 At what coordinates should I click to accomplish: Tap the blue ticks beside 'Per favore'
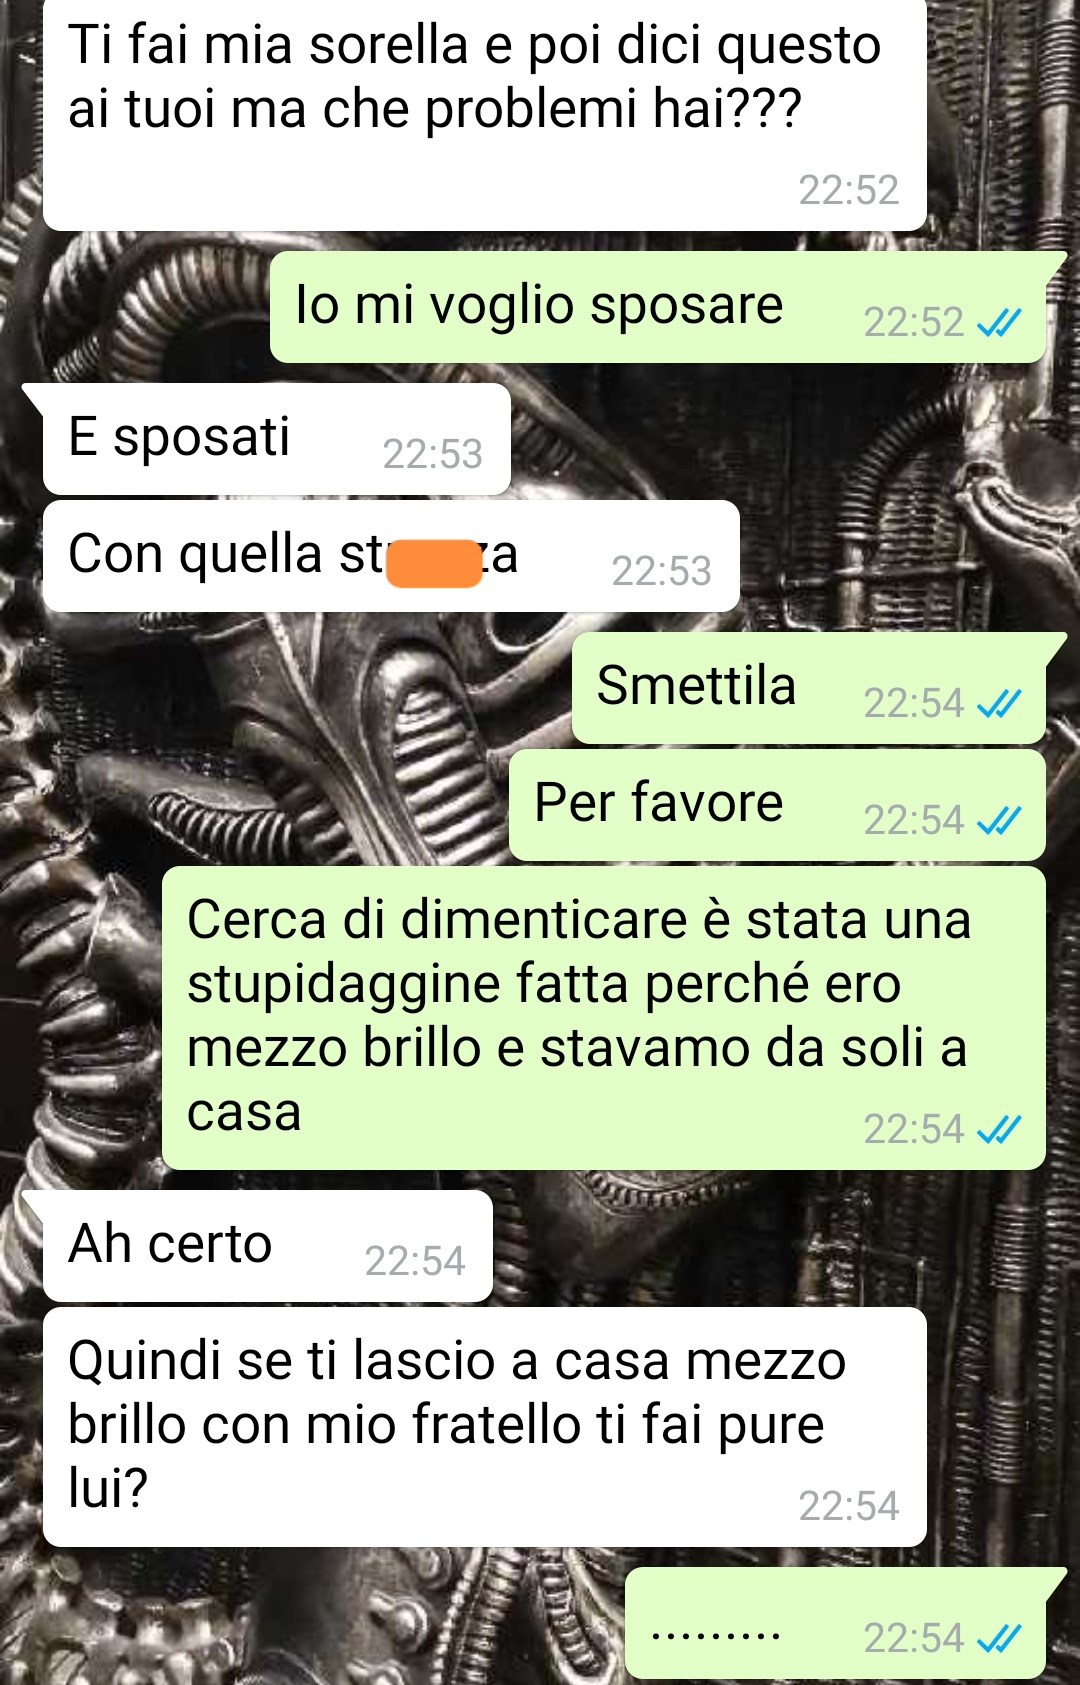pos(998,821)
